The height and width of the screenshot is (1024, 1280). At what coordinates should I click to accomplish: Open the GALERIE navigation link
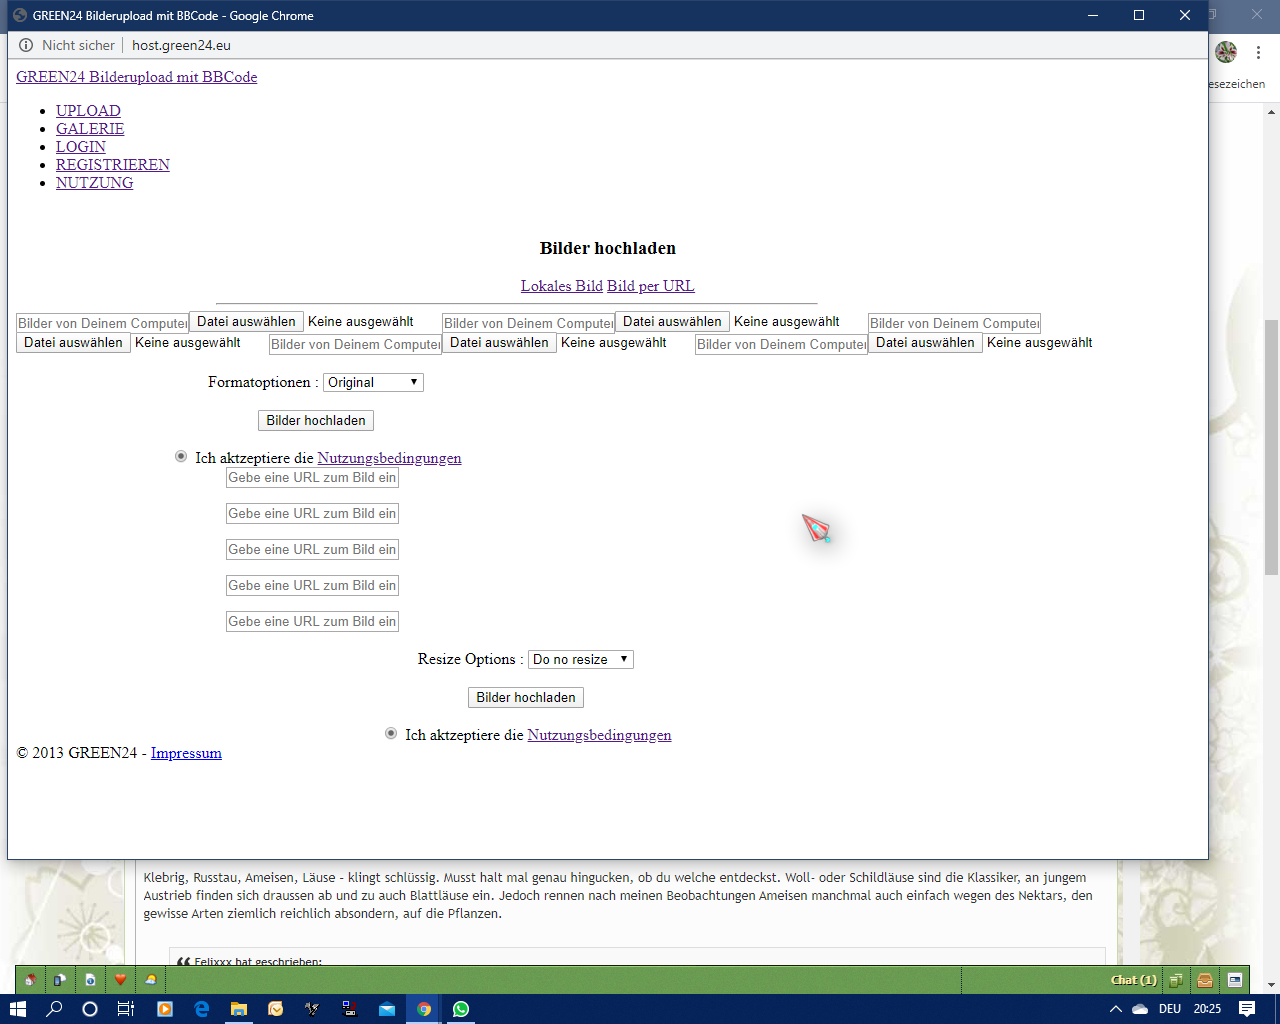click(90, 129)
